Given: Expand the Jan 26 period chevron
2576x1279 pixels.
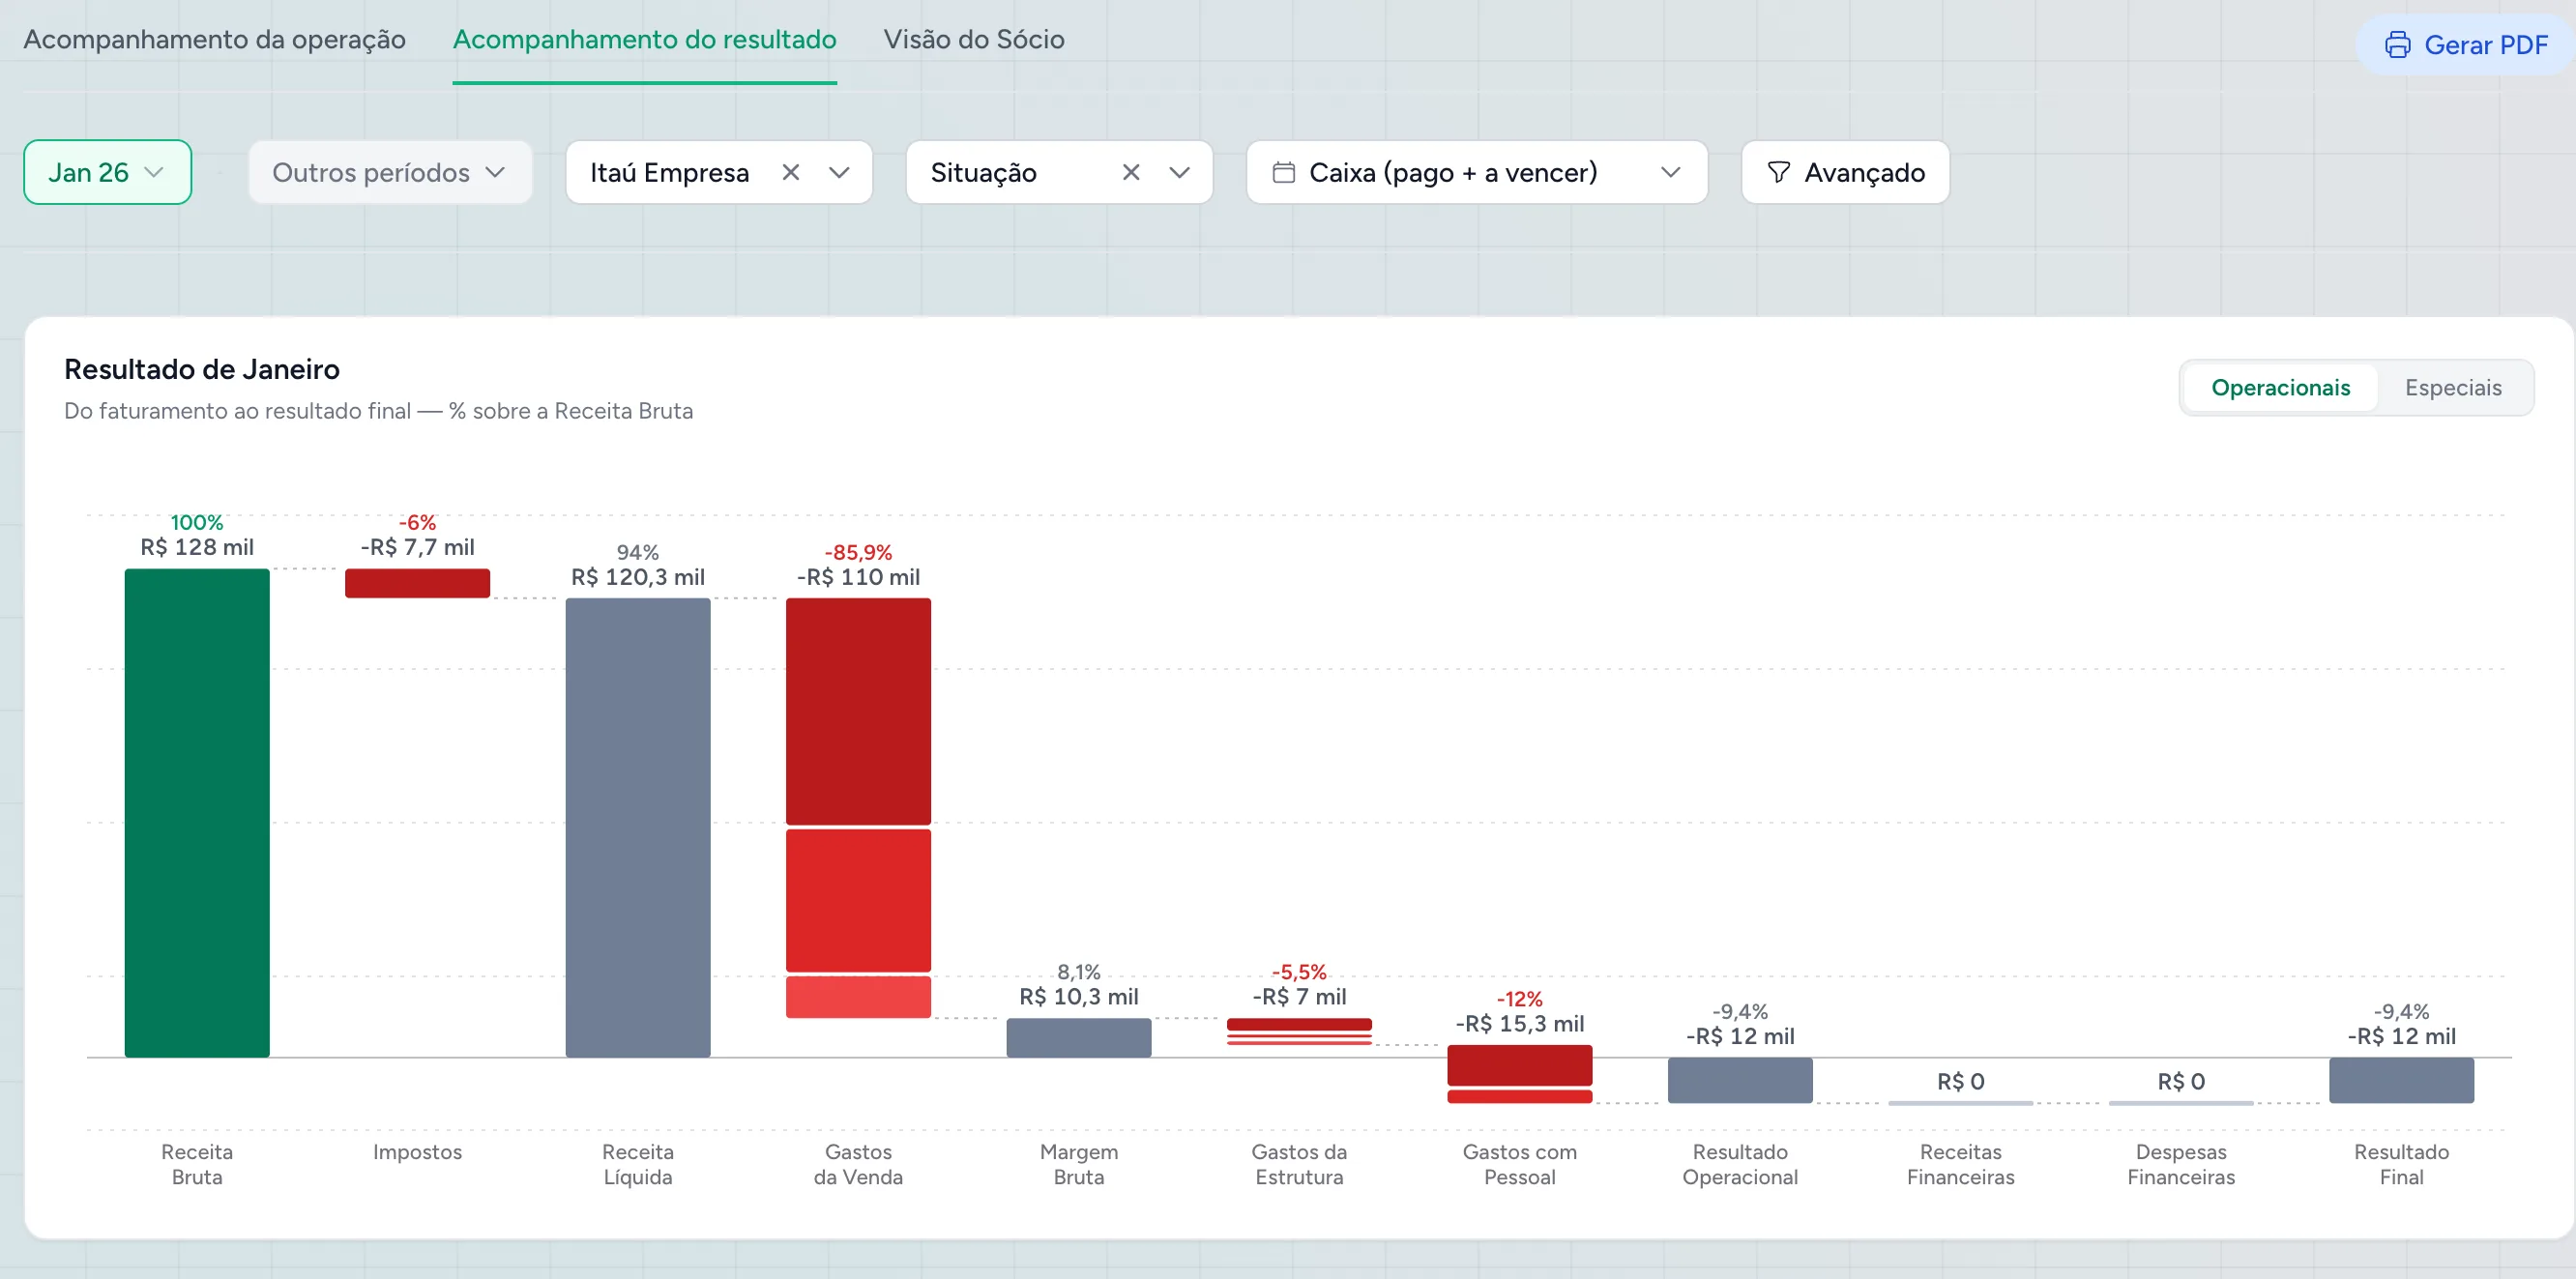Looking at the screenshot, I should click(x=153, y=172).
